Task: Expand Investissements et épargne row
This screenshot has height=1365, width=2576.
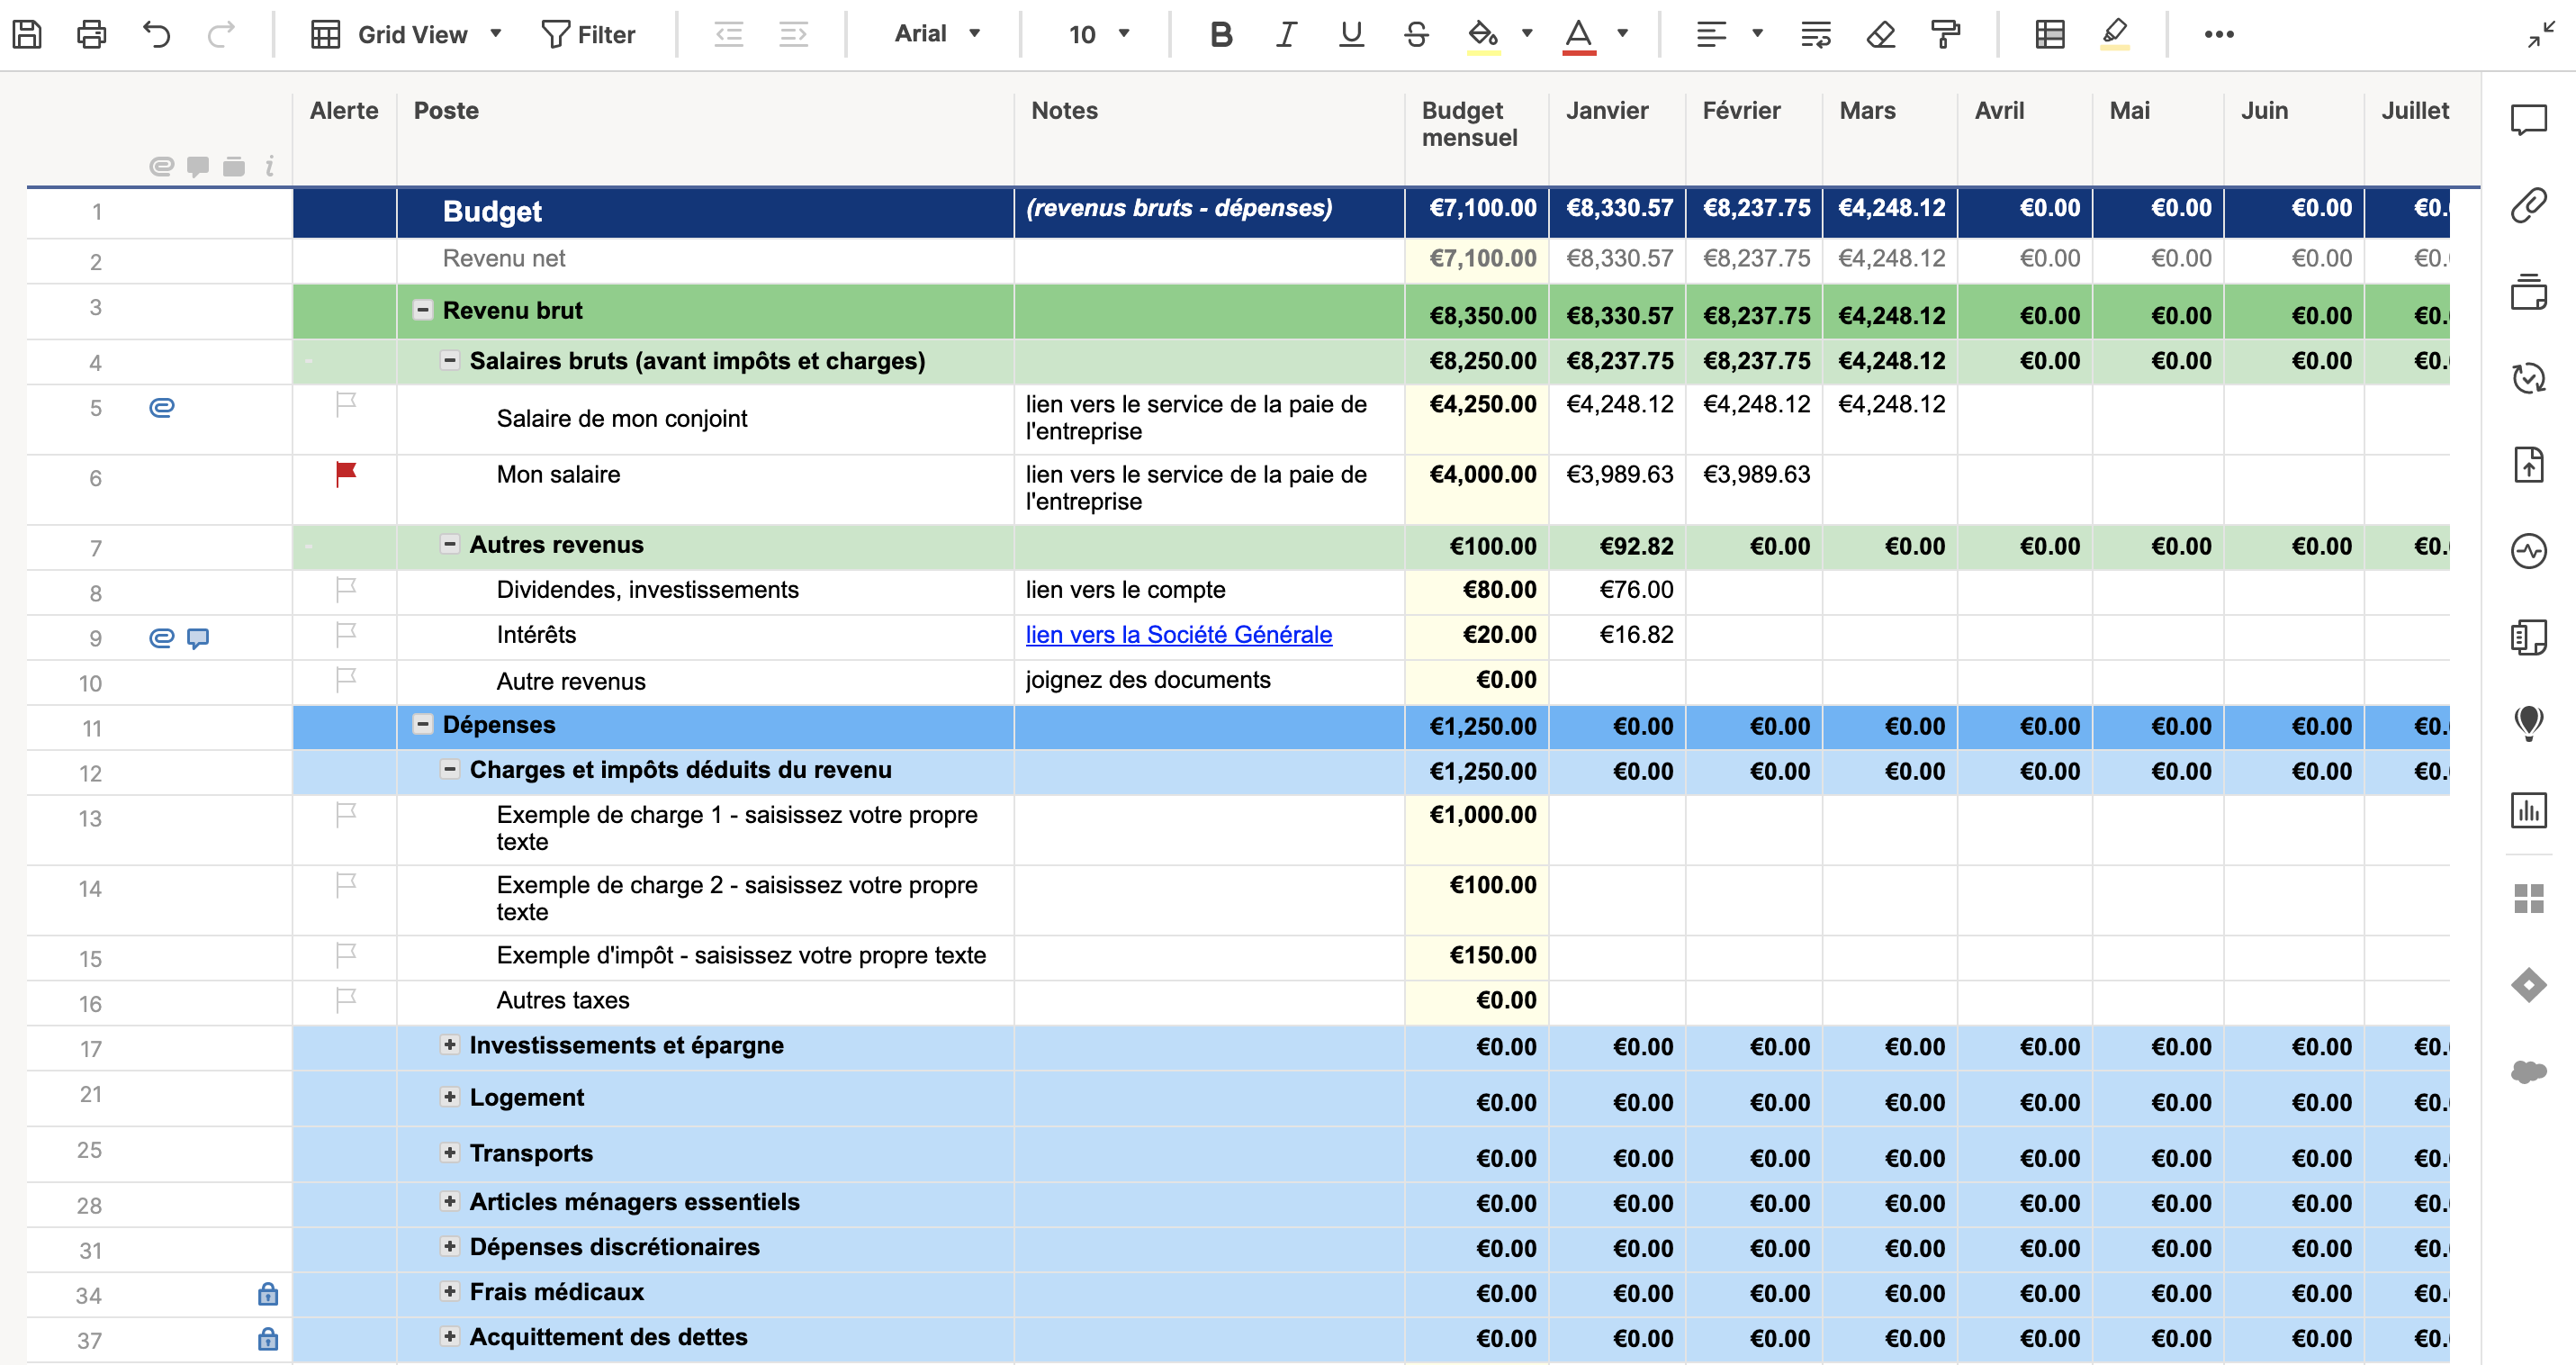Action: tap(450, 1045)
